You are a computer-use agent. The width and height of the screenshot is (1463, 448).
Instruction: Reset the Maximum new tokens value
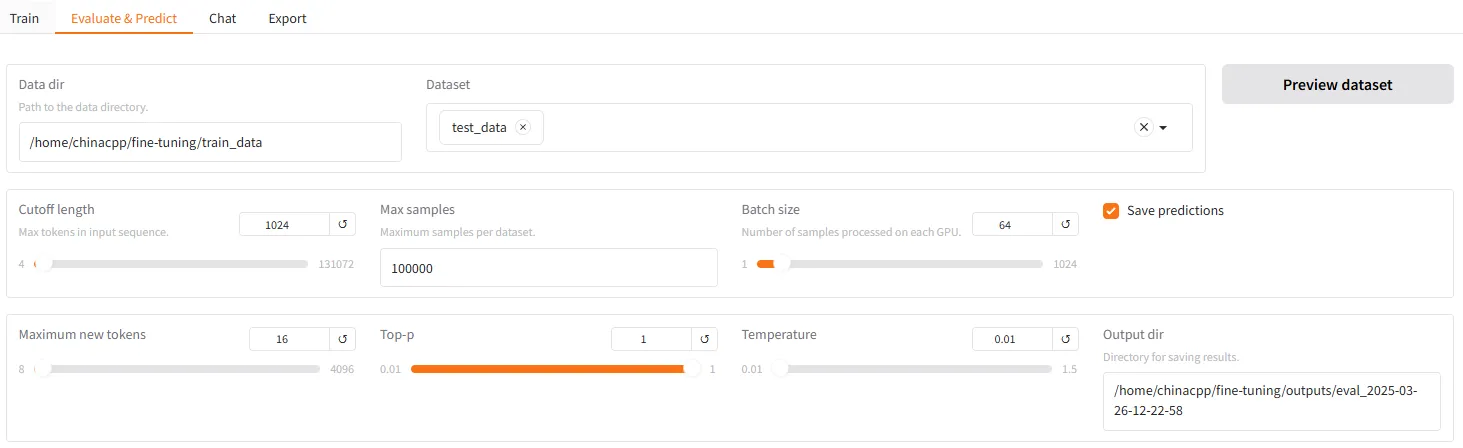pyautogui.click(x=342, y=339)
